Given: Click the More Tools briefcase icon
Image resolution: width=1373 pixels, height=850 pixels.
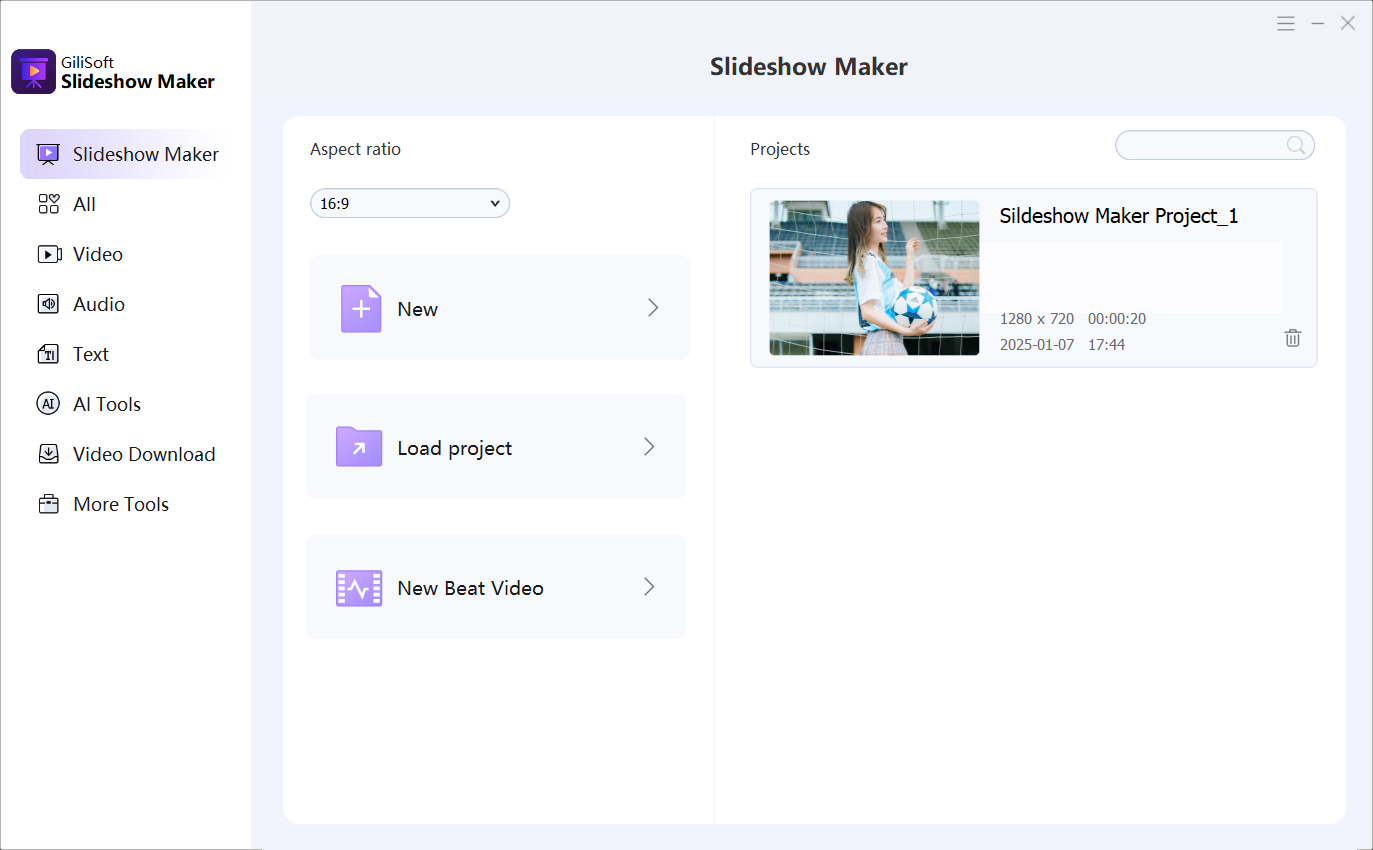Looking at the screenshot, I should 48,504.
